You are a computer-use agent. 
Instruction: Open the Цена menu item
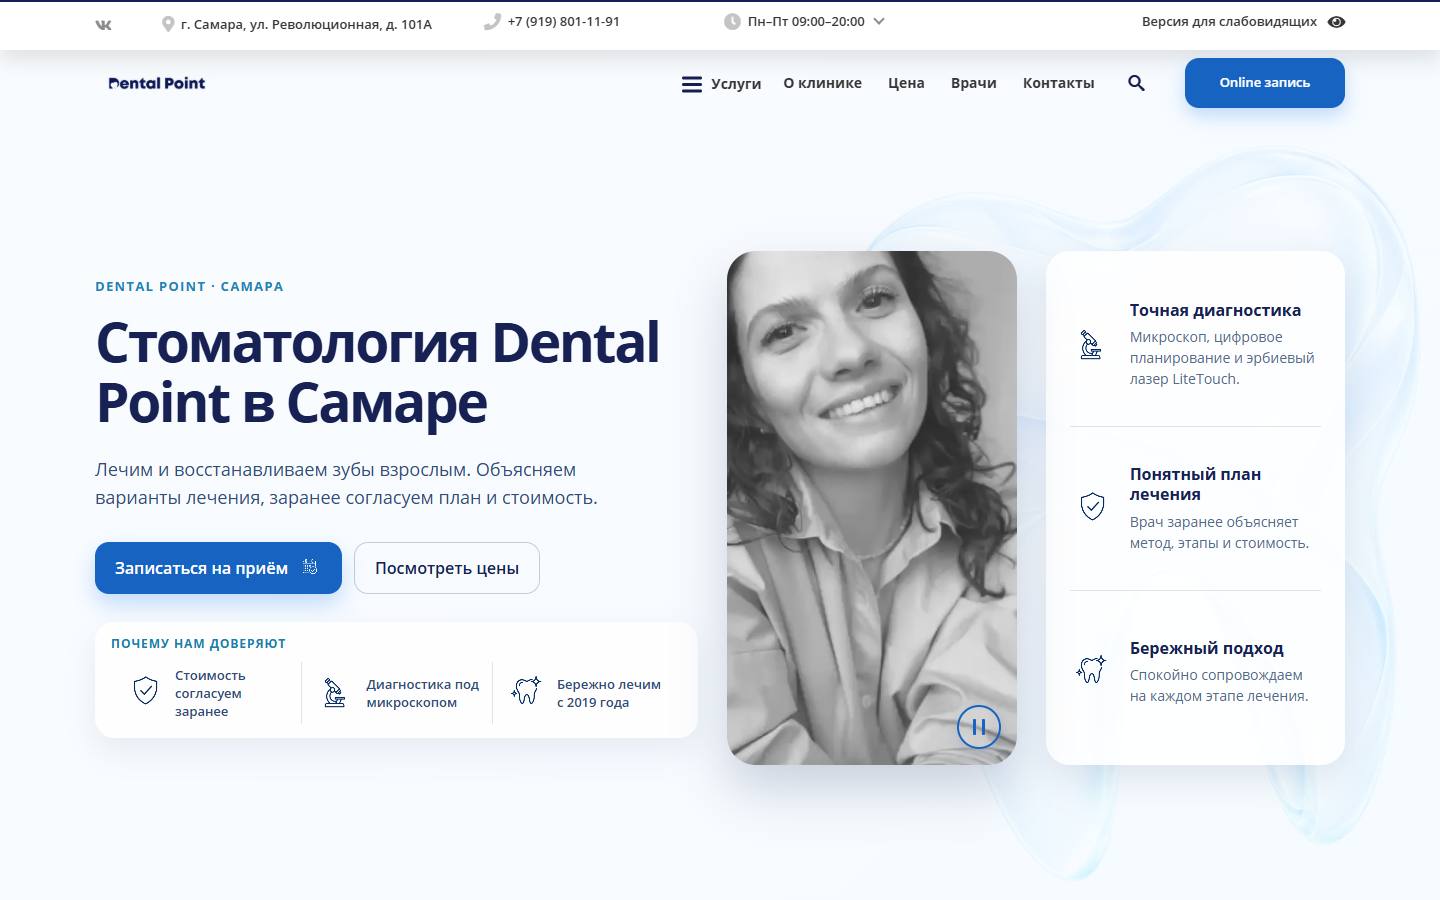coord(906,83)
